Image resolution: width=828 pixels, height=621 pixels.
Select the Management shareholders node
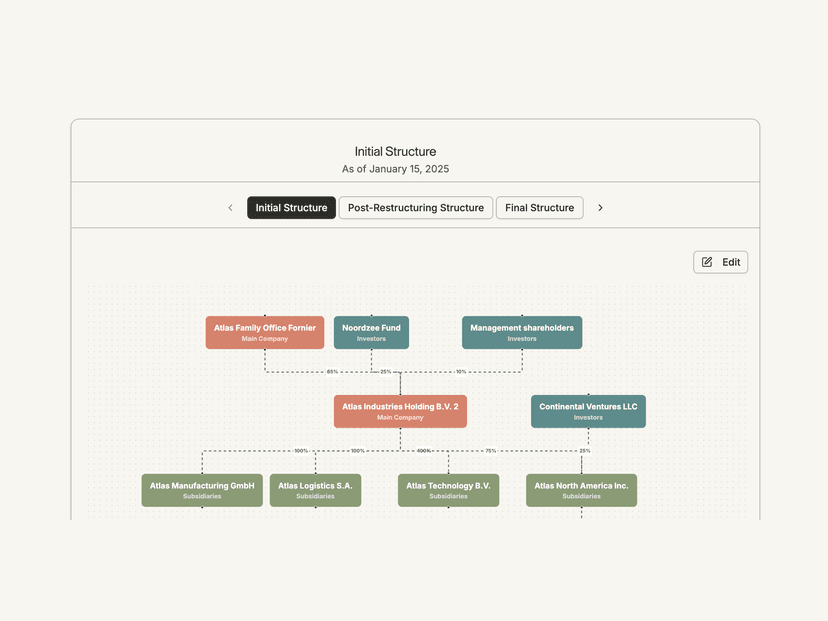click(522, 332)
